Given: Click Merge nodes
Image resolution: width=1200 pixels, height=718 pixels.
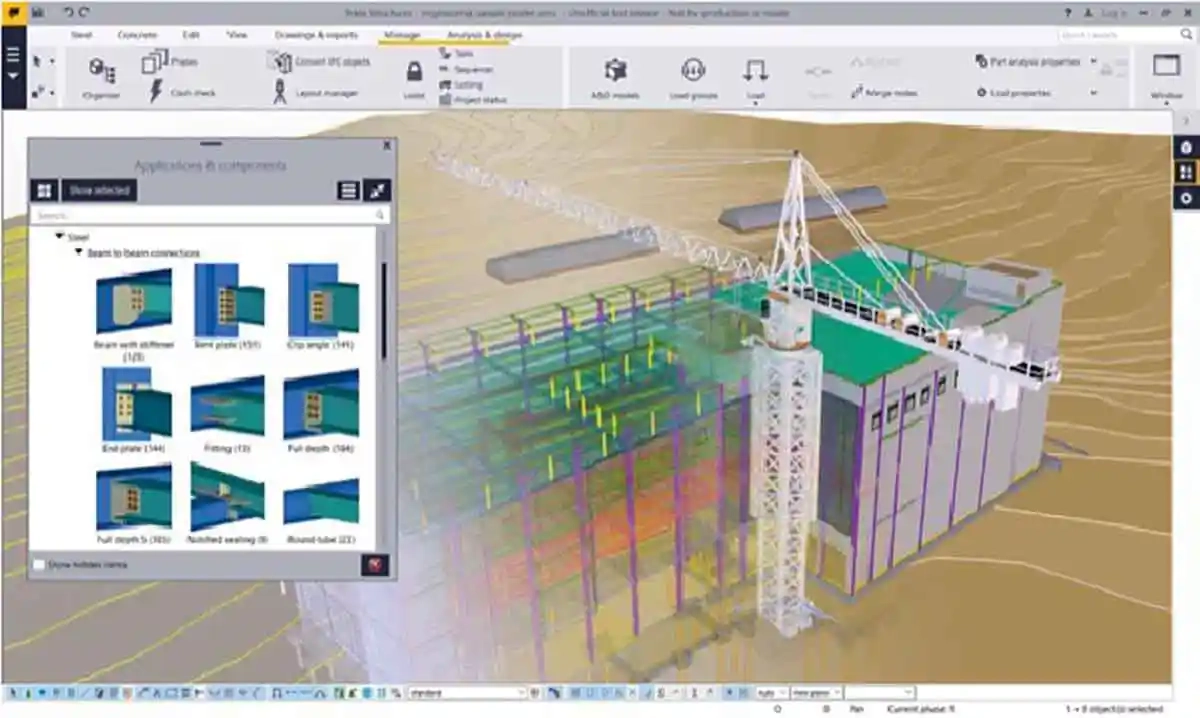Looking at the screenshot, I should [884, 93].
